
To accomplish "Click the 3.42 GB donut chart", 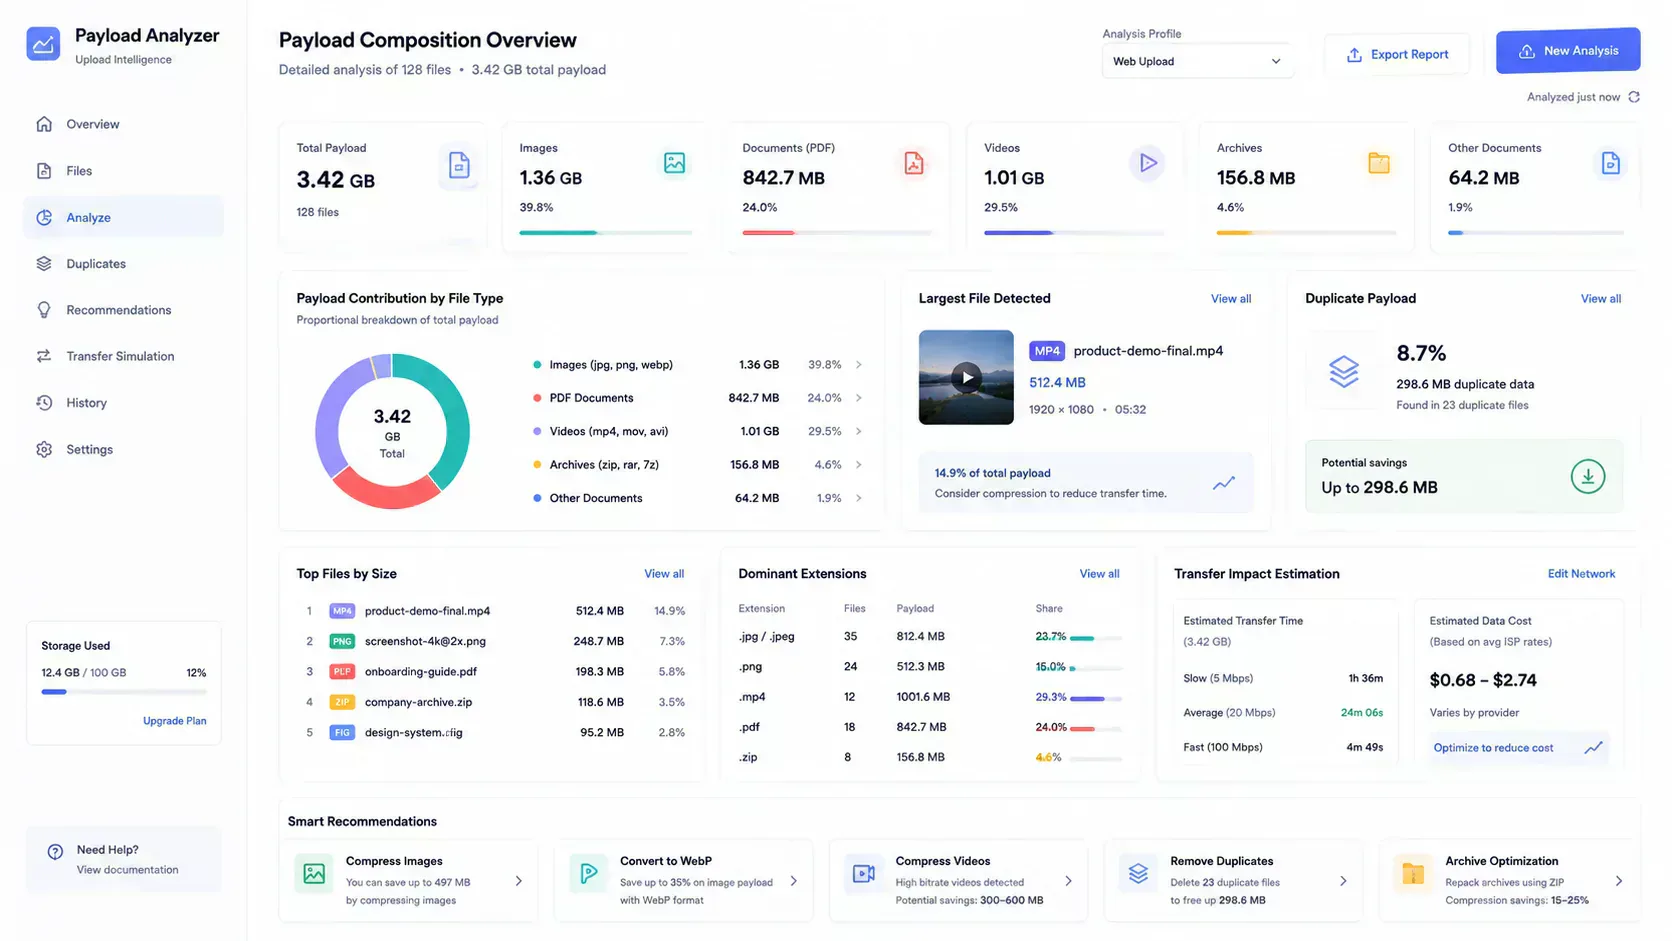I will click(x=392, y=431).
